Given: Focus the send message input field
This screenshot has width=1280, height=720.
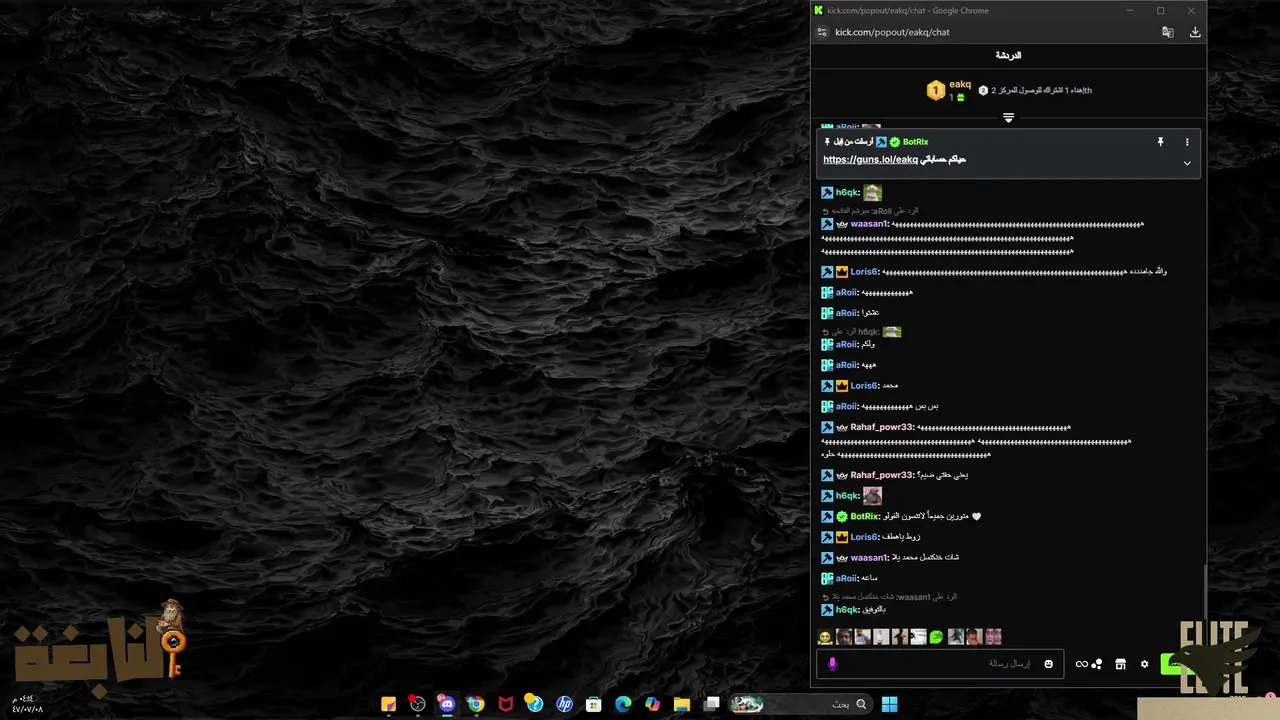Looking at the screenshot, I should [940, 664].
